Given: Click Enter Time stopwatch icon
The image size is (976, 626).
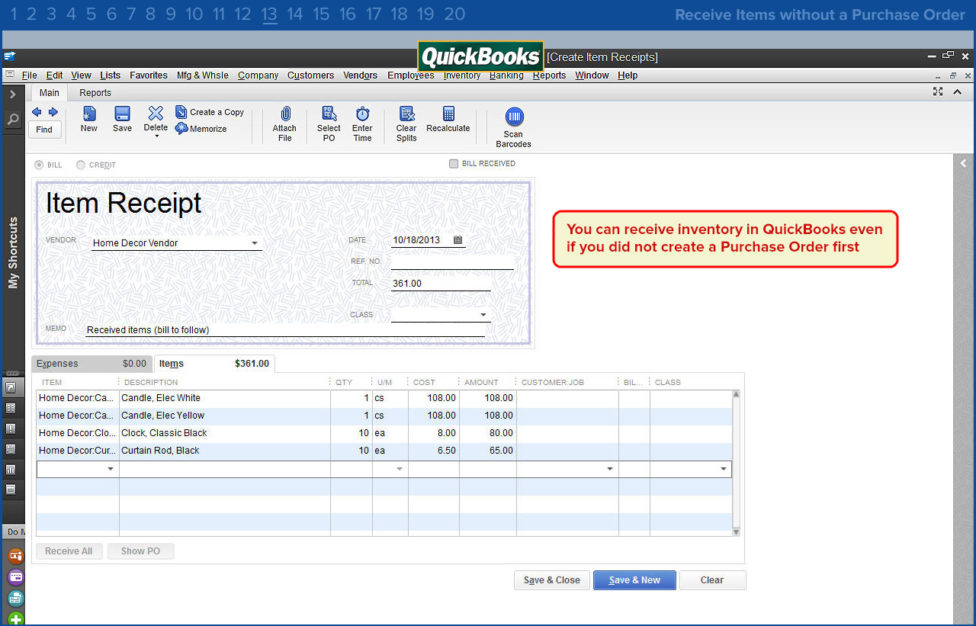Looking at the screenshot, I should pyautogui.click(x=362, y=114).
